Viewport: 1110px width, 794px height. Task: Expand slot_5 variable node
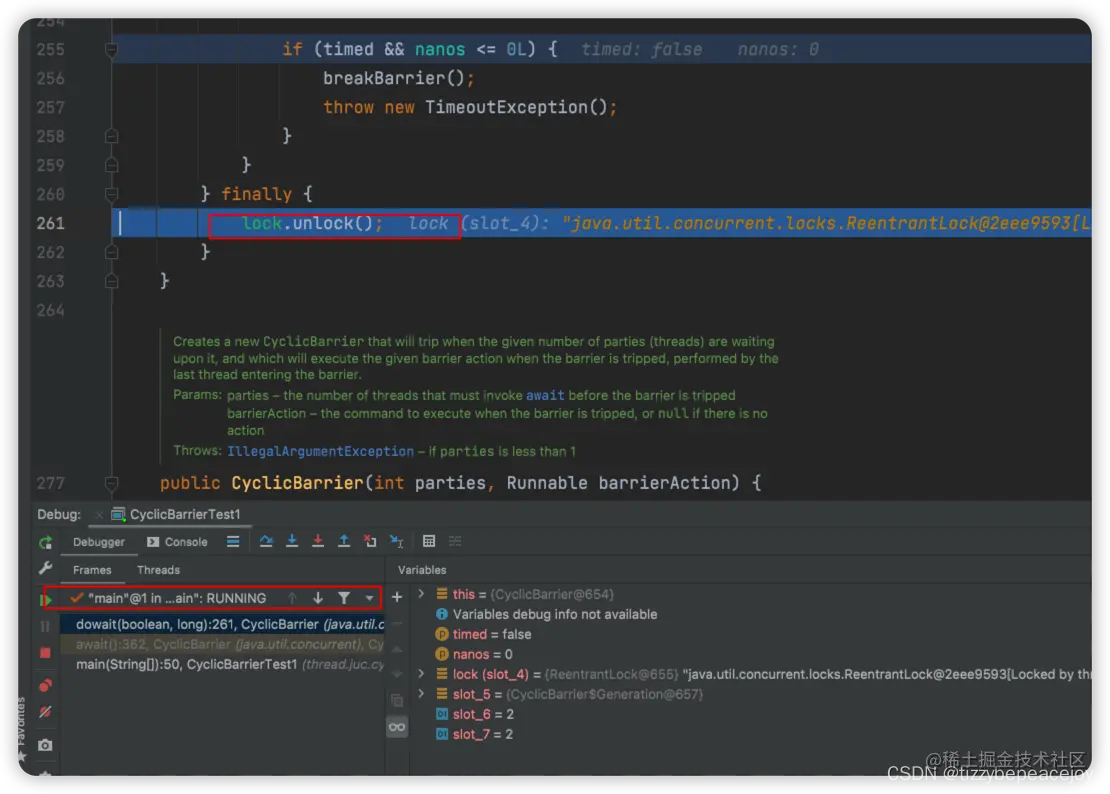421,694
